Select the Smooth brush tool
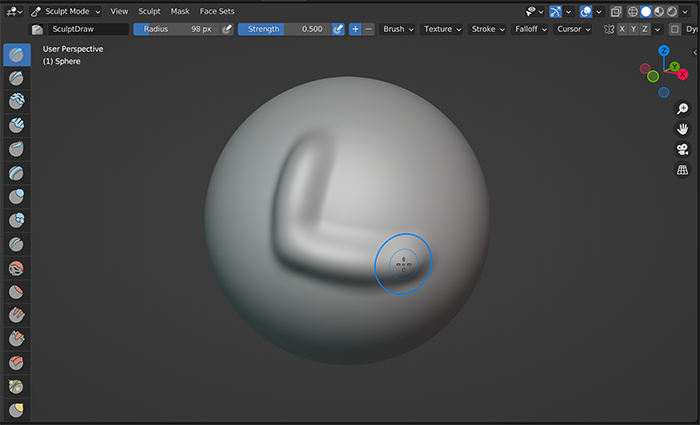 coord(17,268)
